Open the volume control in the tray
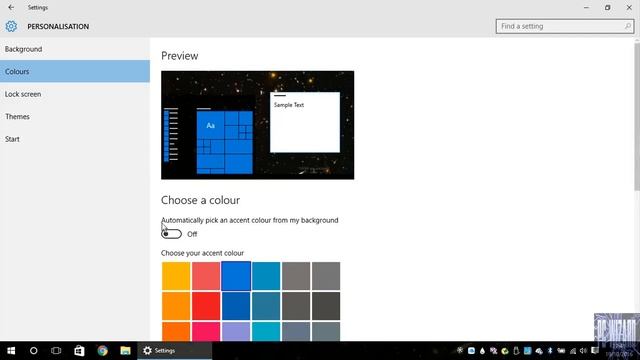This screenshot has height=360, width=640. (583, 351)
